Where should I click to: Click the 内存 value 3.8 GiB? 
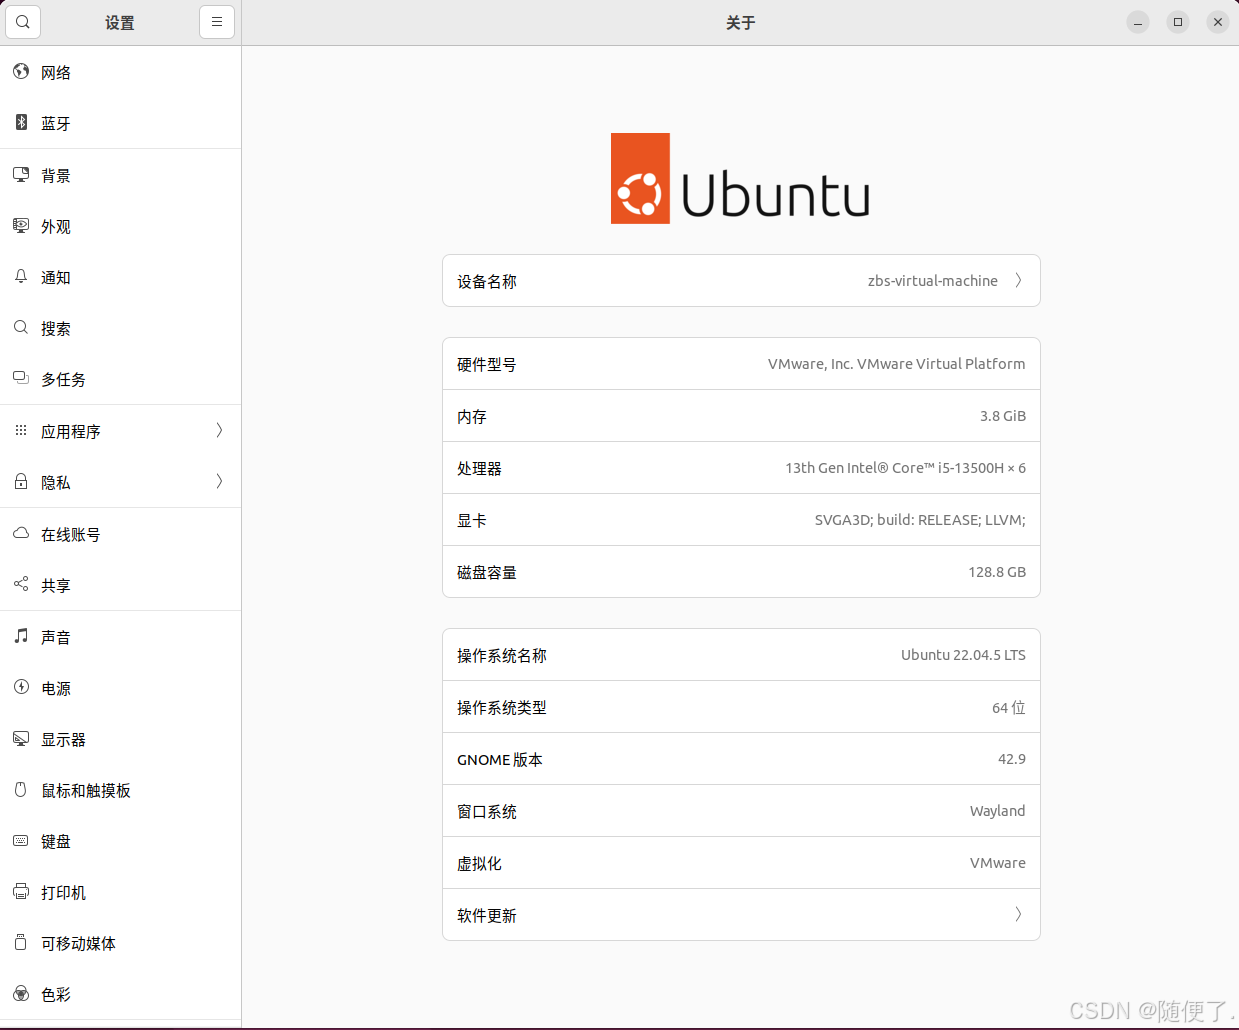tap(1003, 416)
